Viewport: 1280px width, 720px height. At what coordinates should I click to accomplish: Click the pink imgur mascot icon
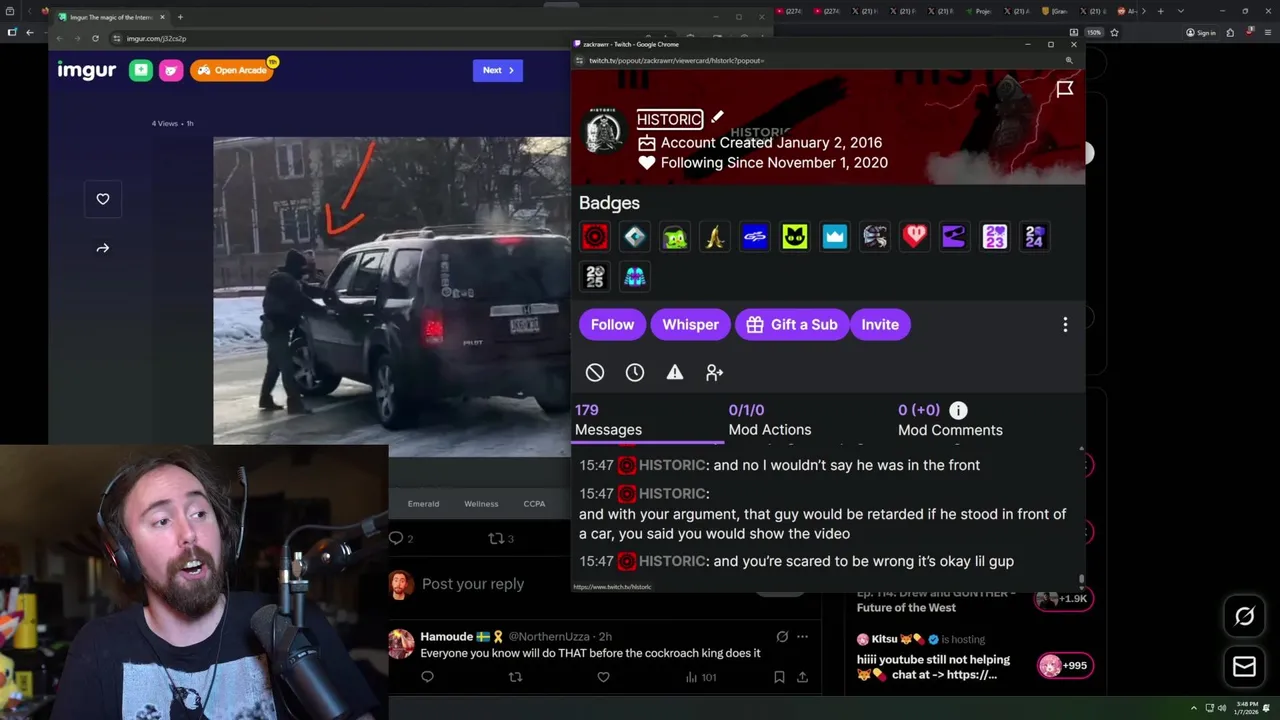coord(172,70)
